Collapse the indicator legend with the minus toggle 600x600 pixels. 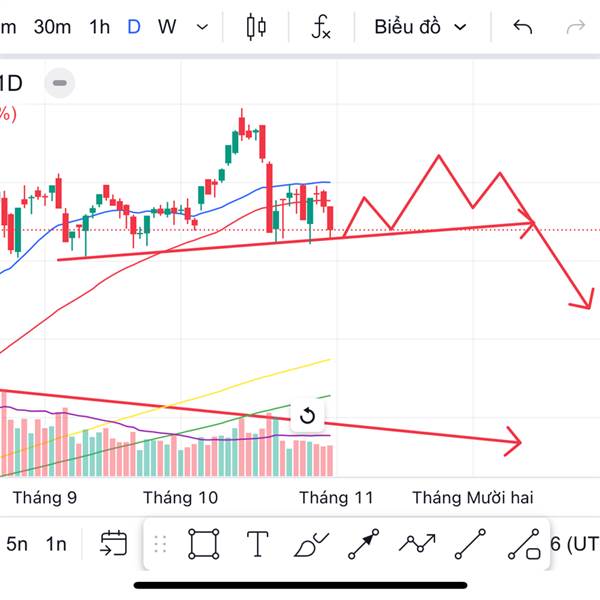[x=61, y=83]
